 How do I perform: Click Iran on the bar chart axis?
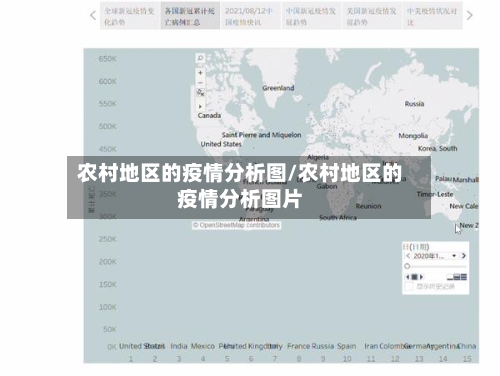coord(371,346)
